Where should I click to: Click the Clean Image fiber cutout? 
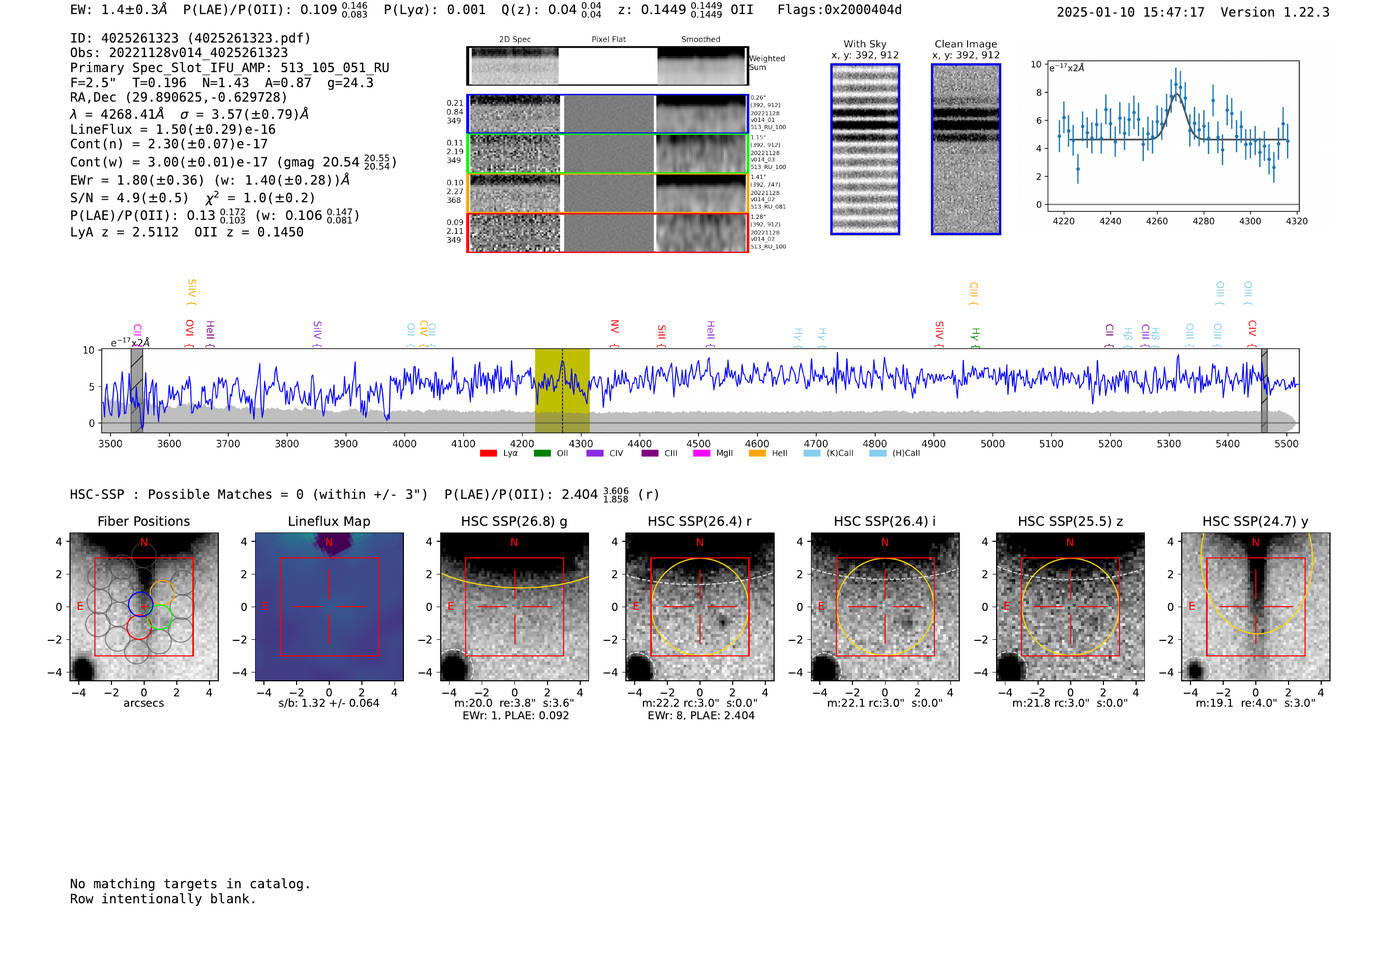point(966,149)
